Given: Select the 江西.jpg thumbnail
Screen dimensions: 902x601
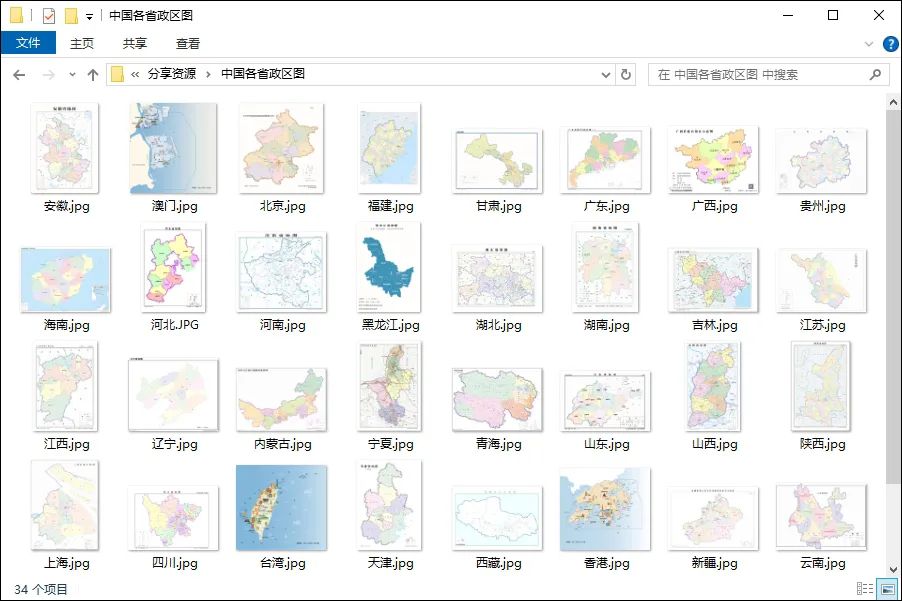Looking at the screenshot, I should click(66, 386).
